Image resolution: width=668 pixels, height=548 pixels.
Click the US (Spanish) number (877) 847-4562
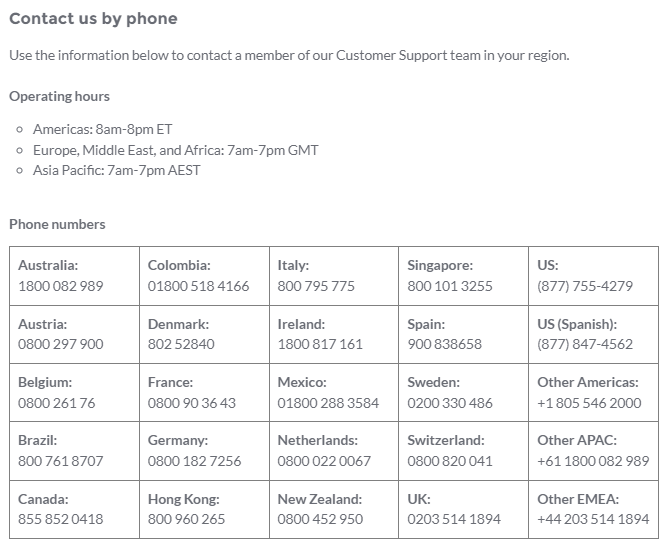(x=585, y=344)
